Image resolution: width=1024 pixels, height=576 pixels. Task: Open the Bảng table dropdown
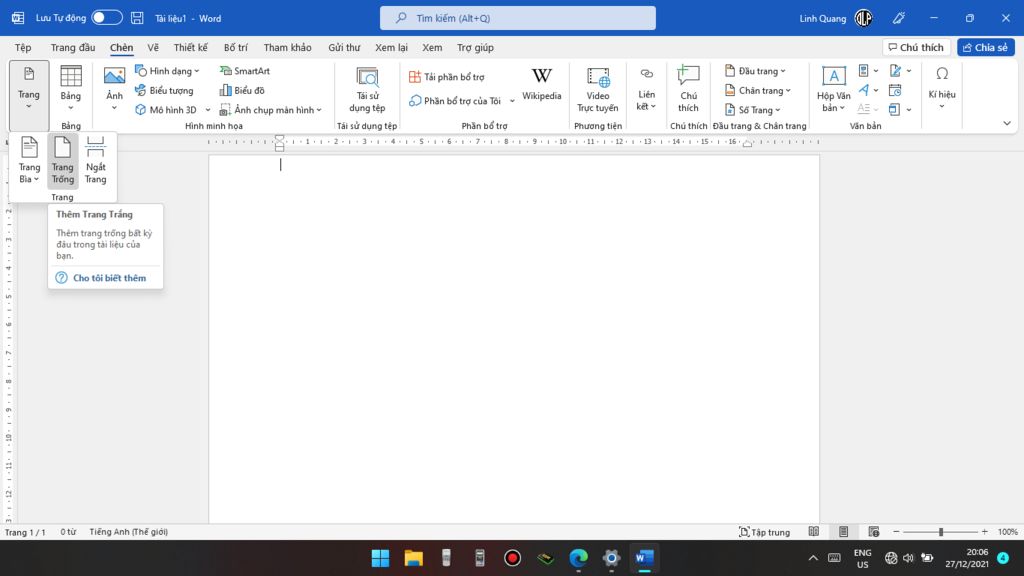point(71,89)
